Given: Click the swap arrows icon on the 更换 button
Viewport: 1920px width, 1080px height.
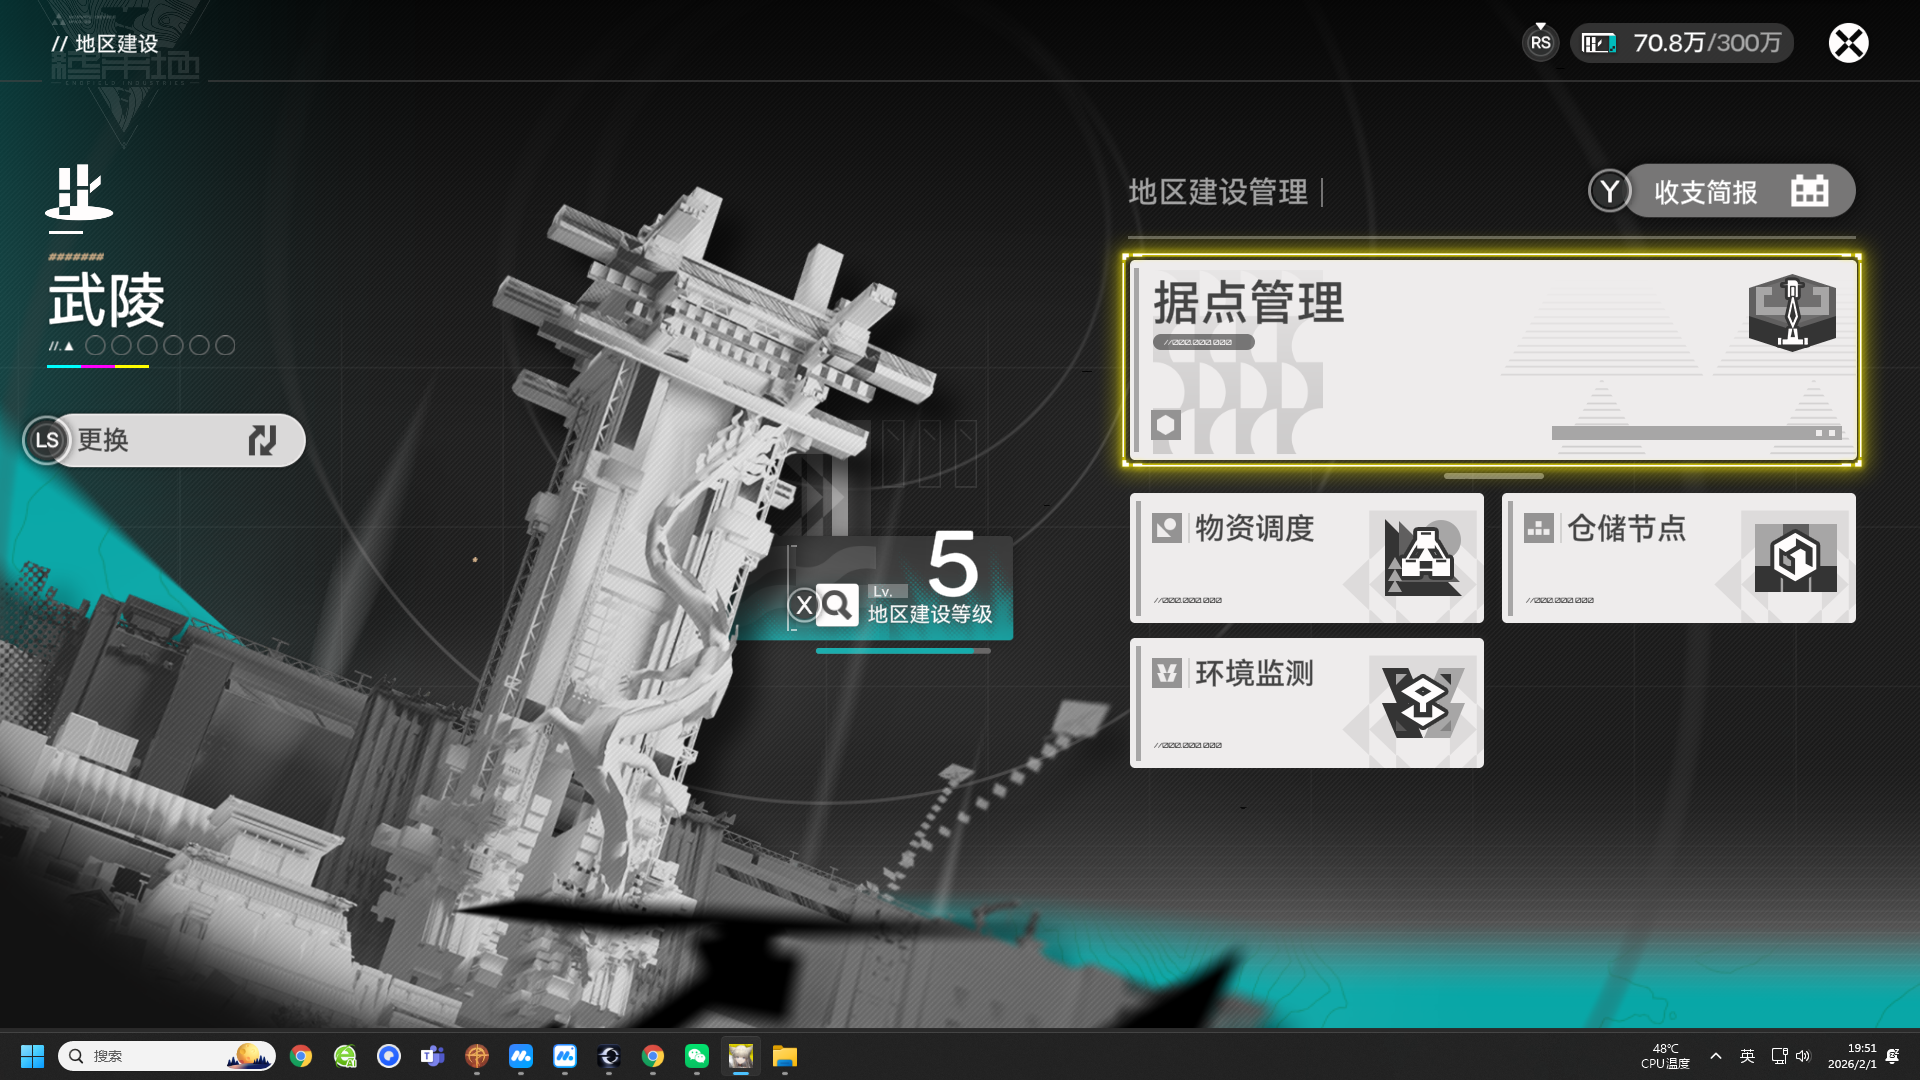Looking at the screenshot, I should 262,440.
